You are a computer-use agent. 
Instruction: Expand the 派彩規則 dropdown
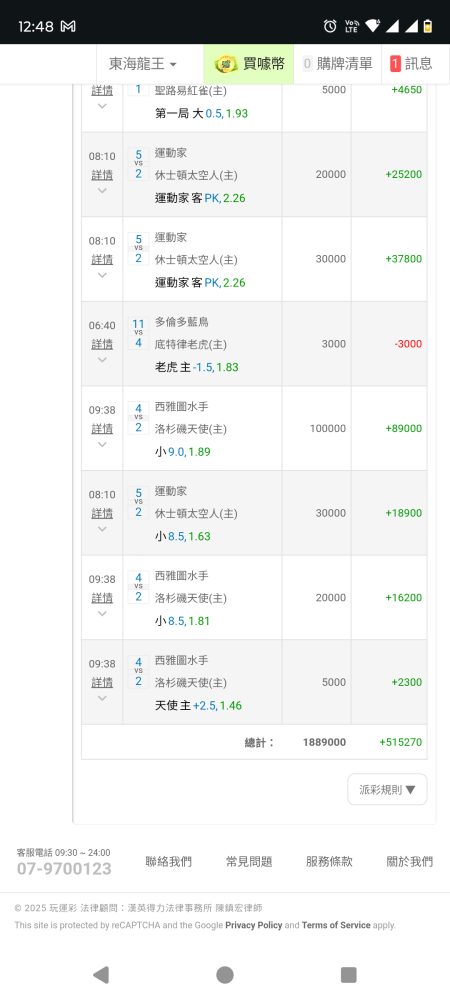388,790
